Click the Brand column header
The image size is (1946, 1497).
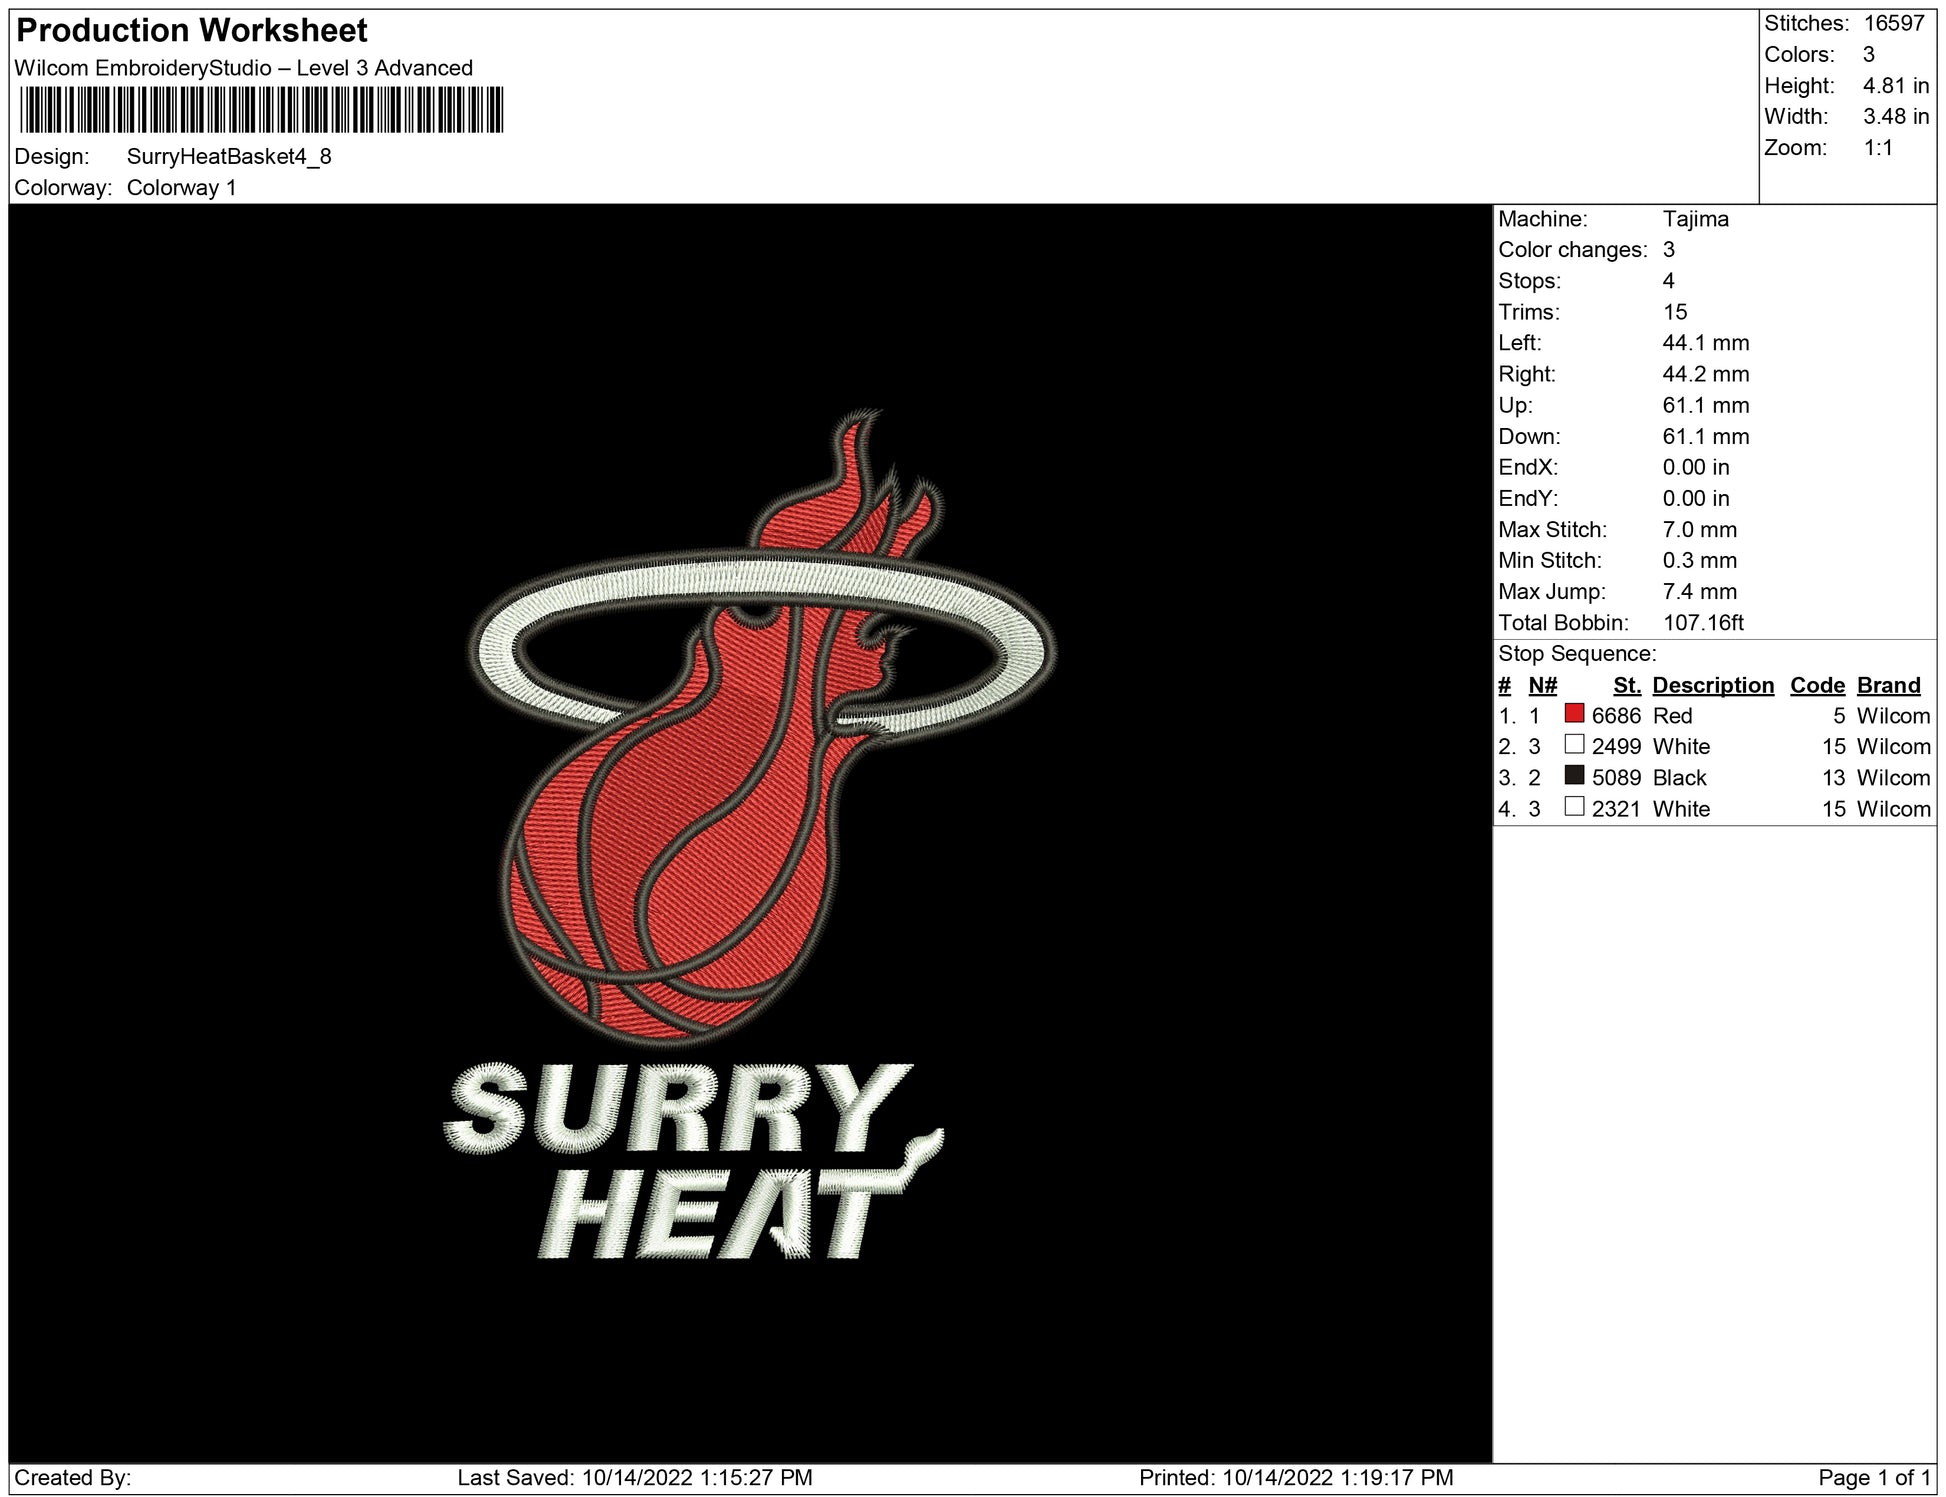(x=1888, y=685)
